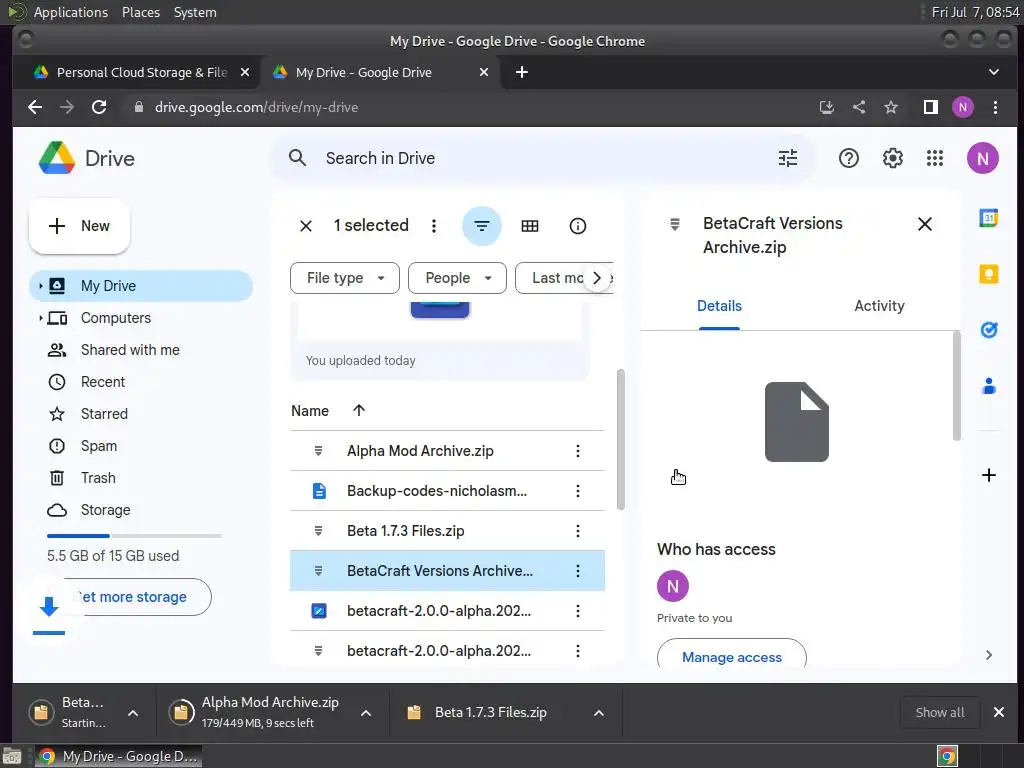Image resolution: width=1024 pixels, height=768 pixels.
Task: Open the Trash section
Action: 98,478
